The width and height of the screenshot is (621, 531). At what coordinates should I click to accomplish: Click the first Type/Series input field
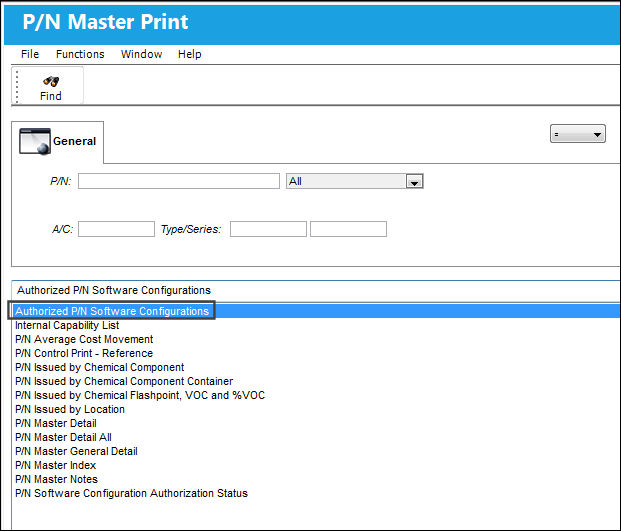click(268, 229)
